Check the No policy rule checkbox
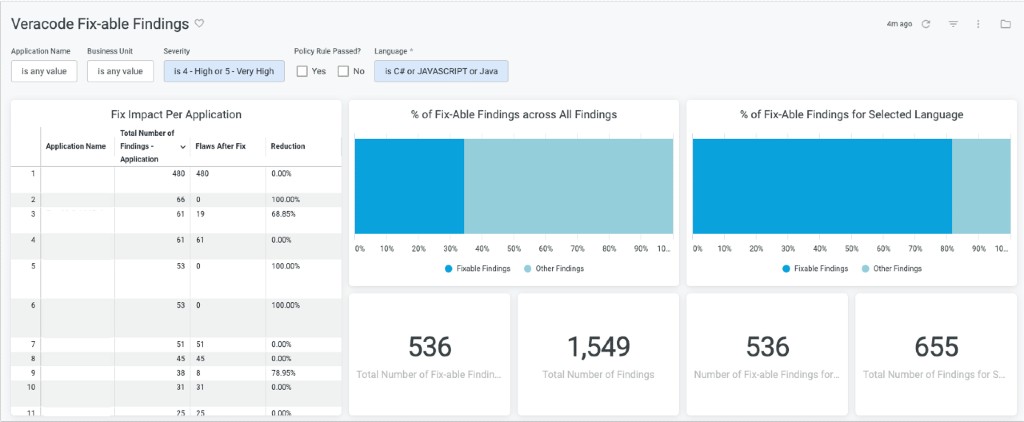1024x422 pixels. [343, 71]
